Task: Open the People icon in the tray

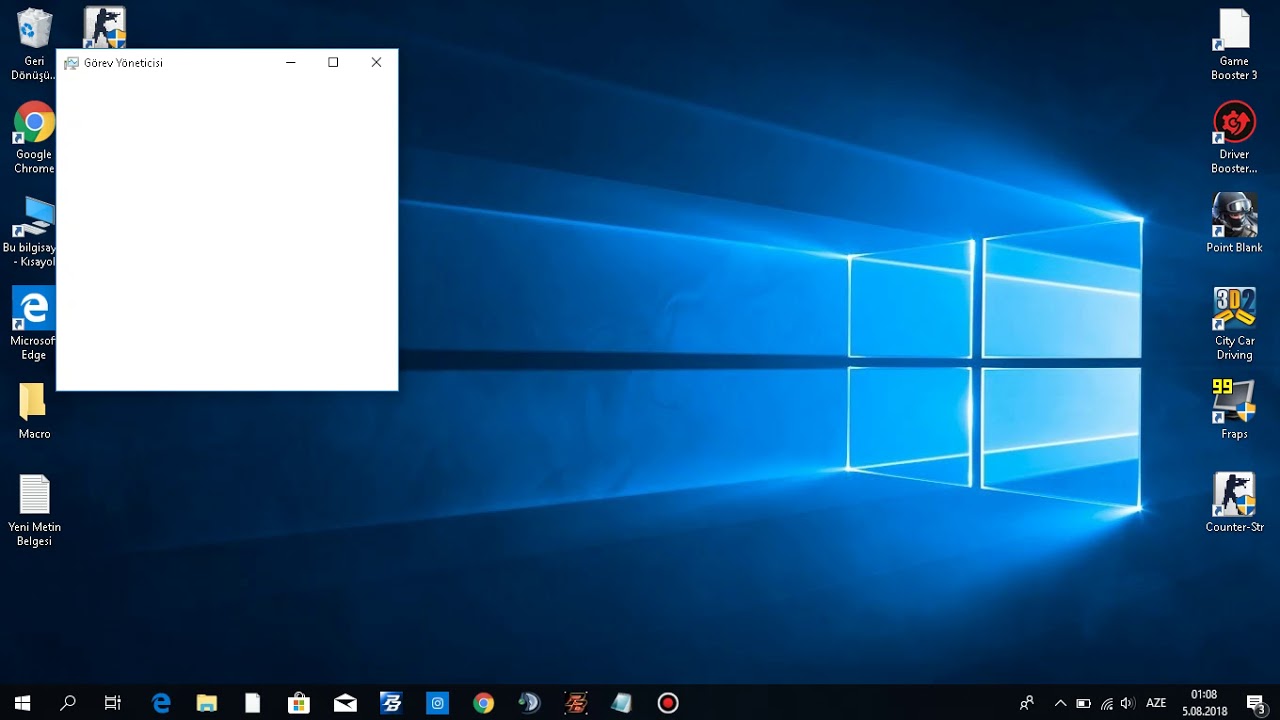Action: coord(1027,703)
